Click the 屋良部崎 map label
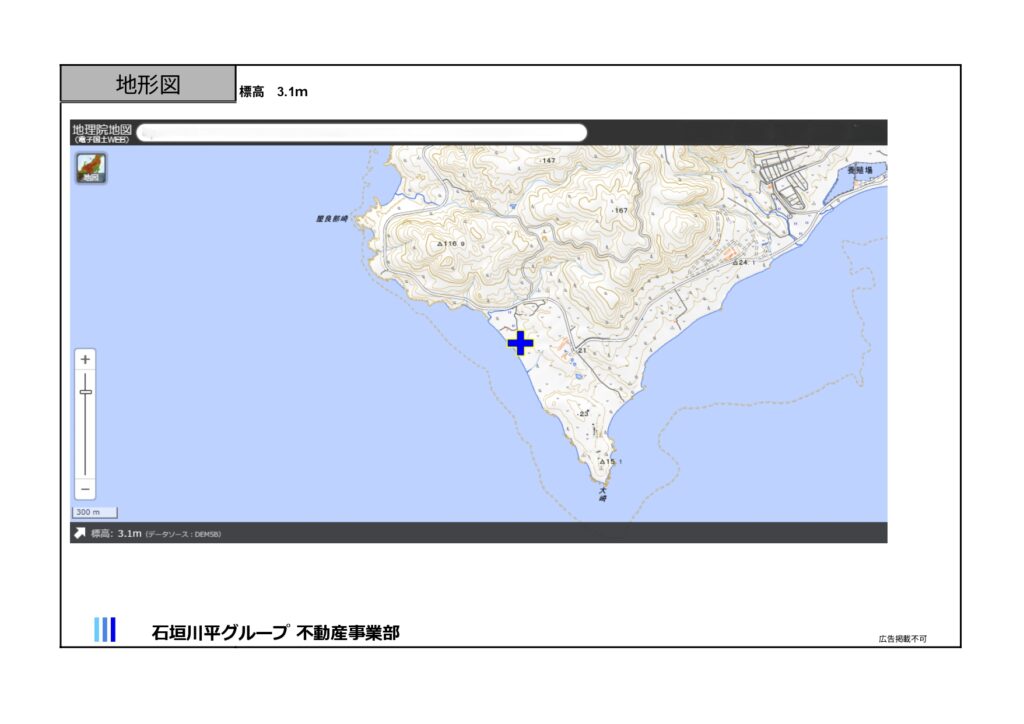The image size is (1024, 724). click(332, 219)
